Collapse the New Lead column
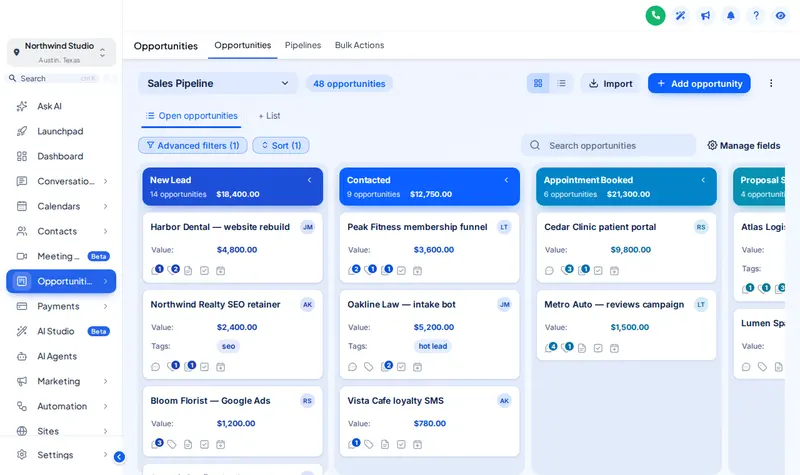 (x=310, y=180)
